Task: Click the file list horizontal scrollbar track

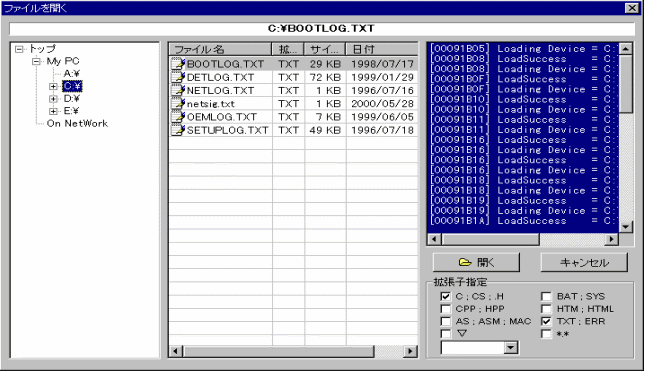Action: pos(389,351)
